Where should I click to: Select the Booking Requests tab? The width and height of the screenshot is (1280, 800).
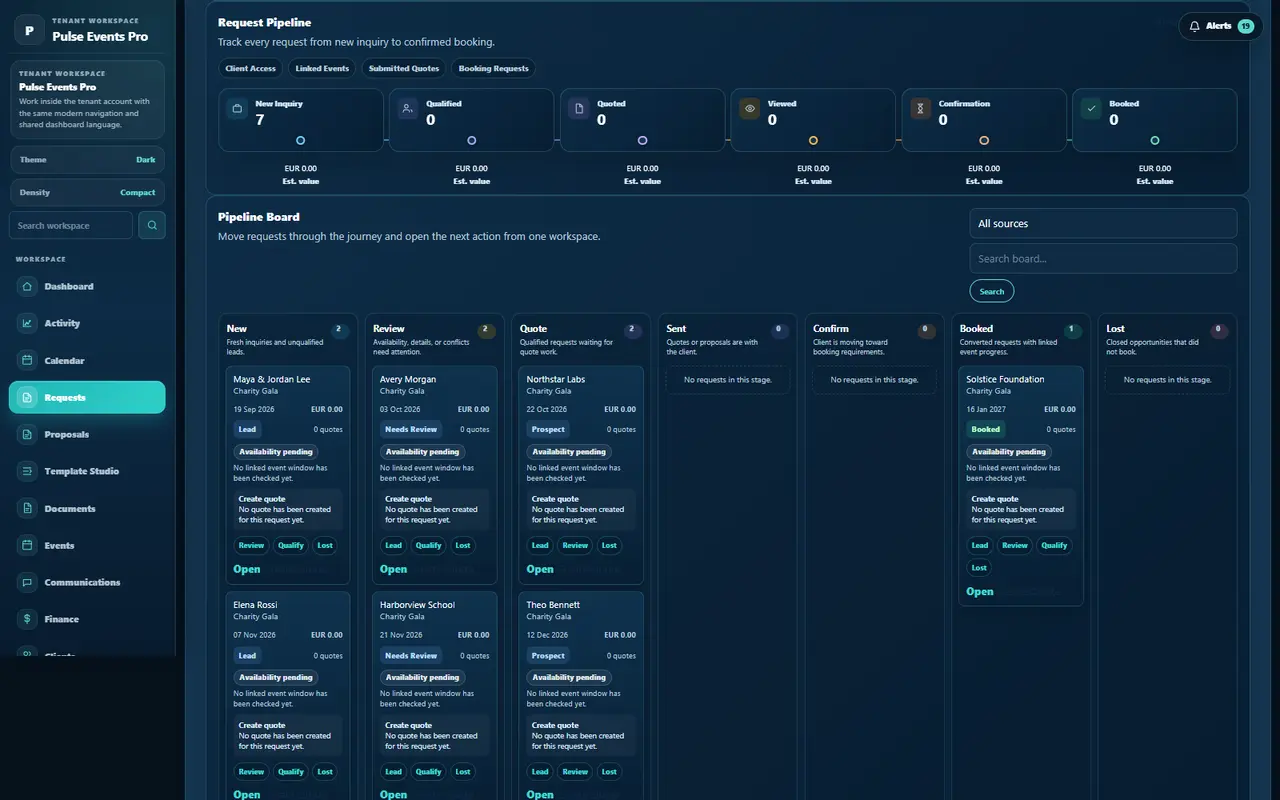[493, 68]
